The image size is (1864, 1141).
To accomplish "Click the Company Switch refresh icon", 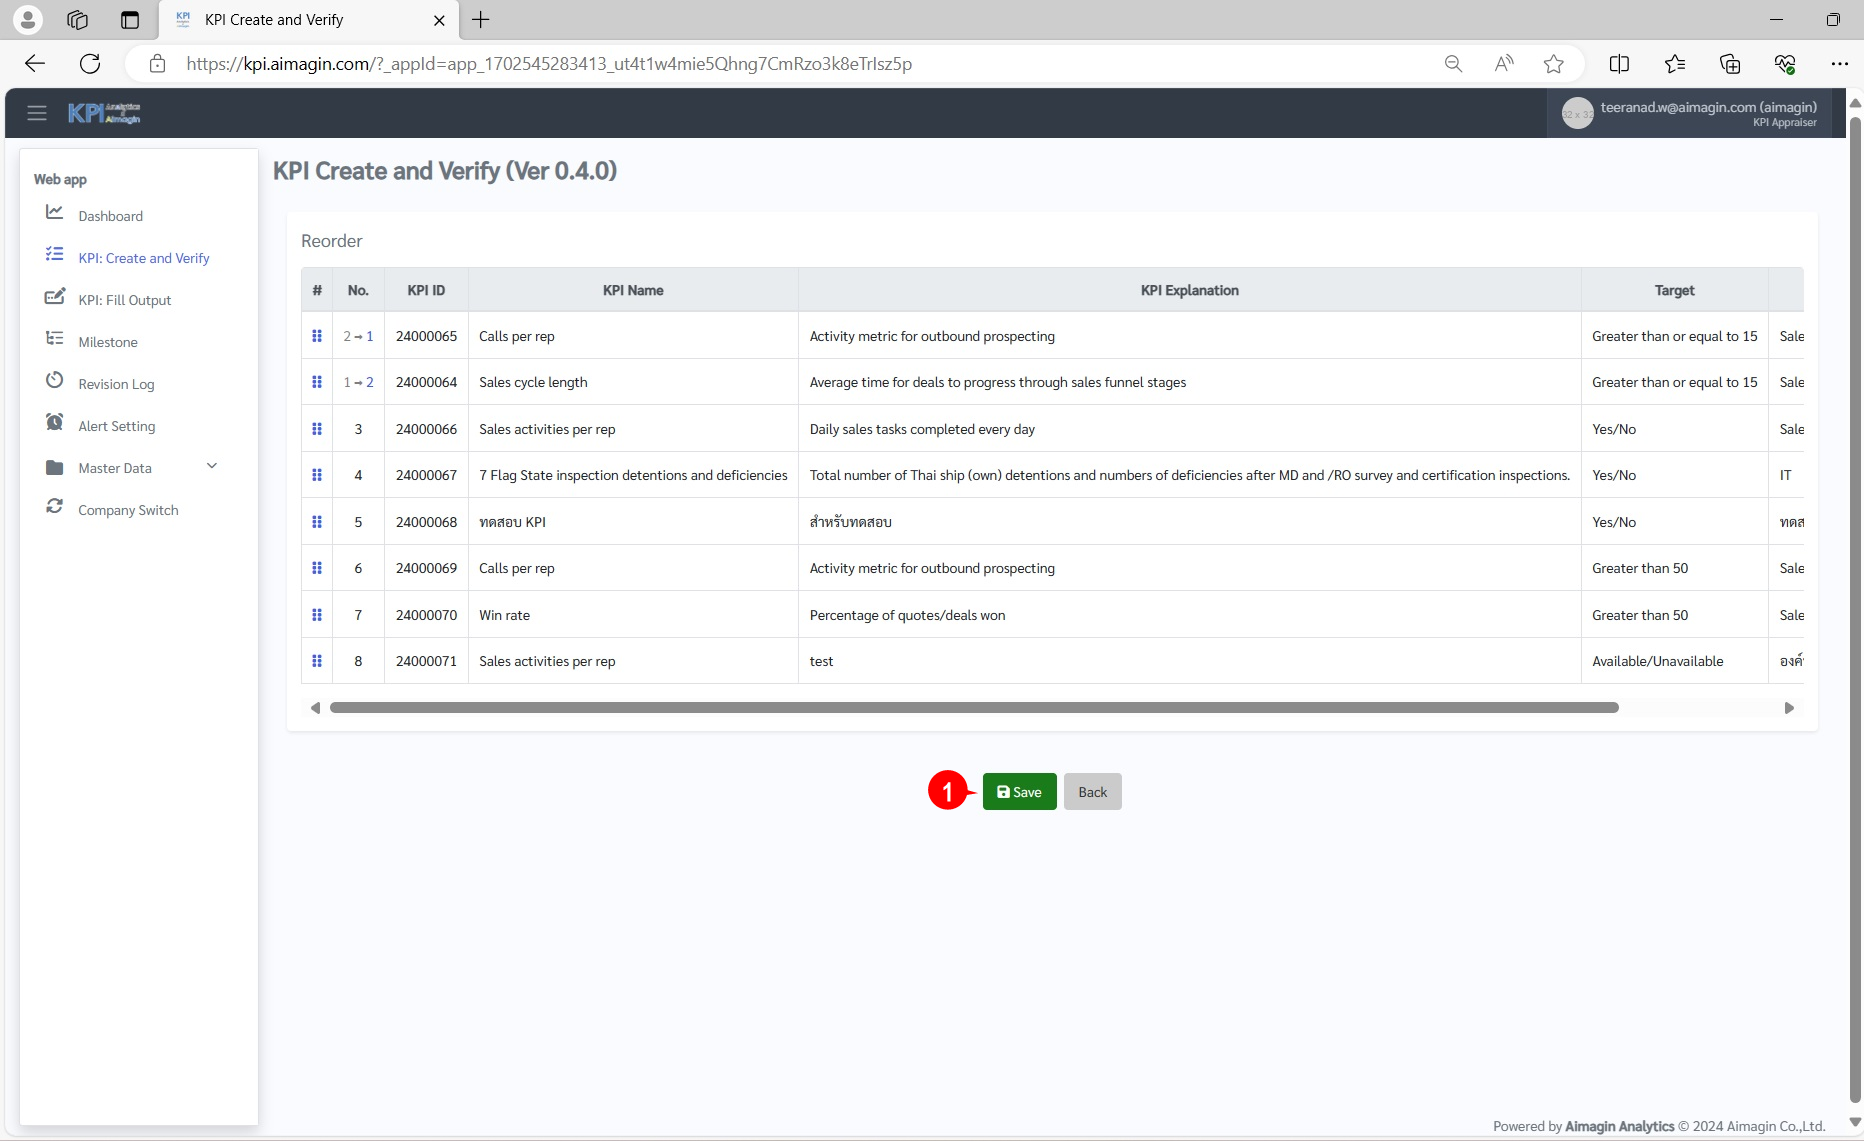I will [x=55, y=507].
